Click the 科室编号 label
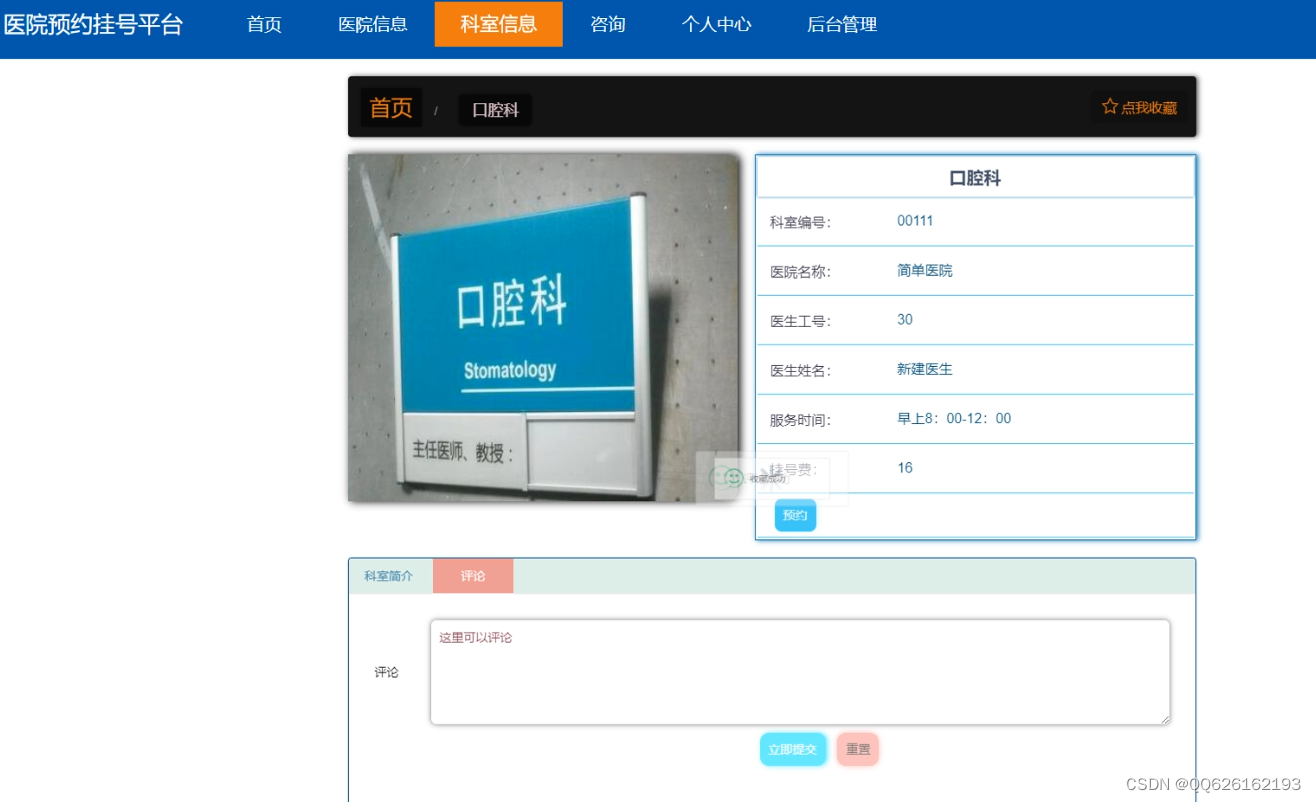 pyautogui.click(x=800, y=222)
